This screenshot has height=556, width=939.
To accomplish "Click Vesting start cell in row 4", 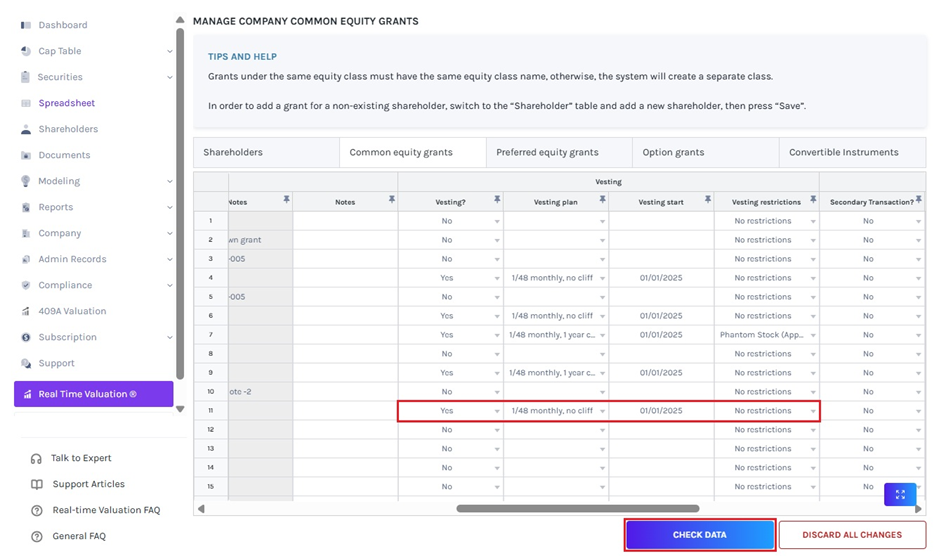I will click(x=661, y=278).
